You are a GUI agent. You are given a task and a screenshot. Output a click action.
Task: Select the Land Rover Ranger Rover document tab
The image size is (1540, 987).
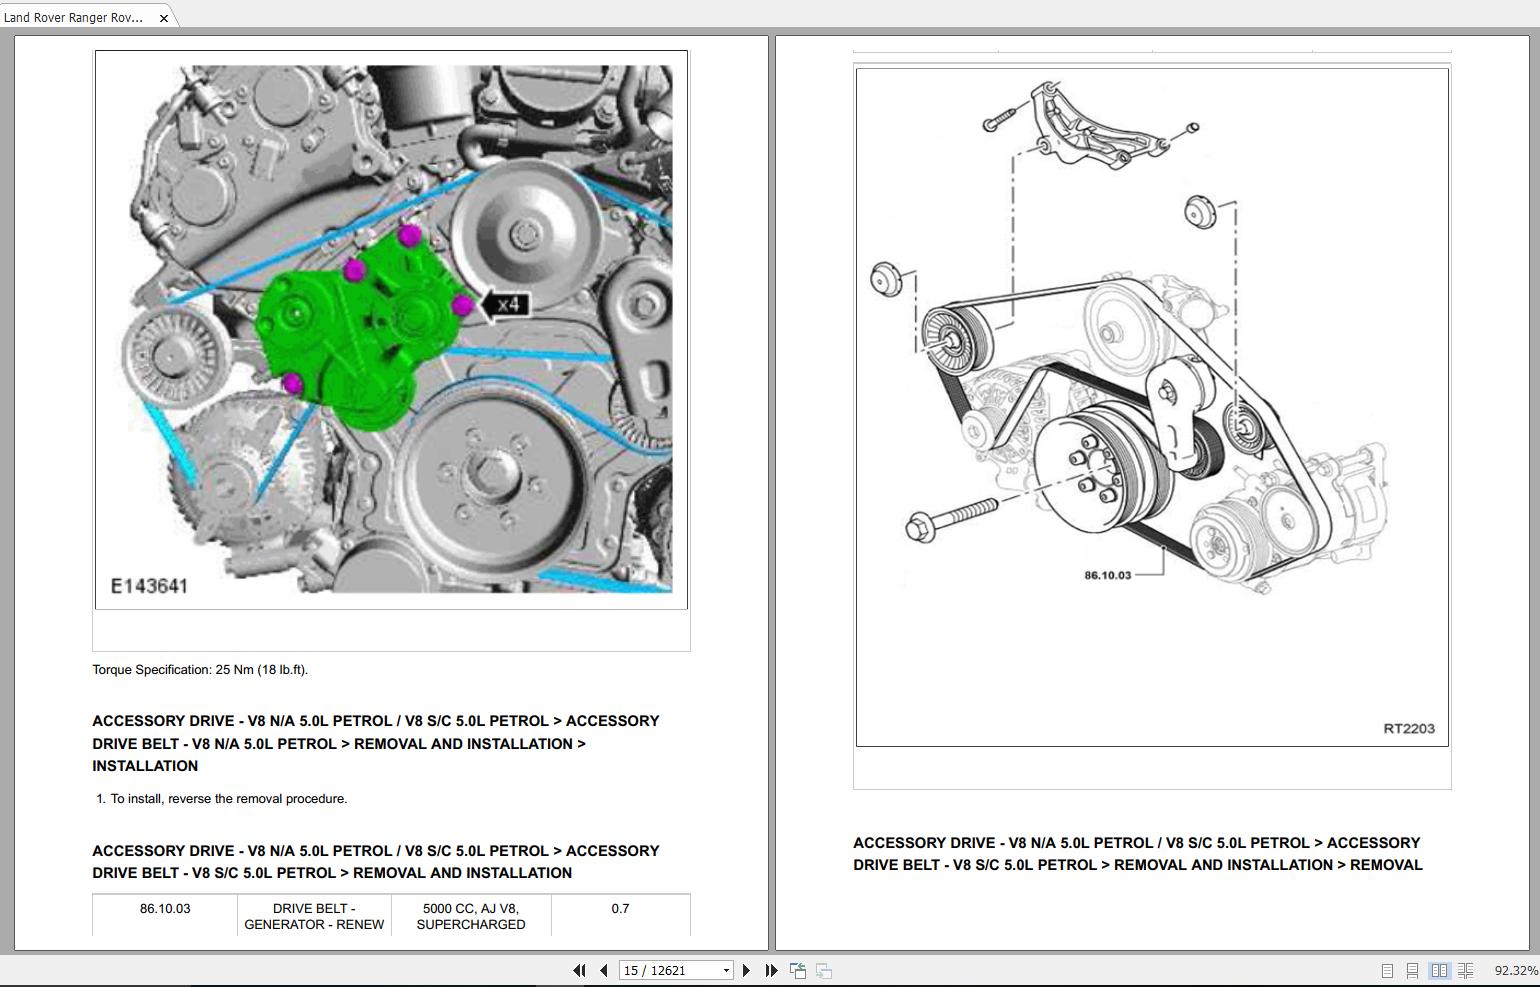click(74, 17)
